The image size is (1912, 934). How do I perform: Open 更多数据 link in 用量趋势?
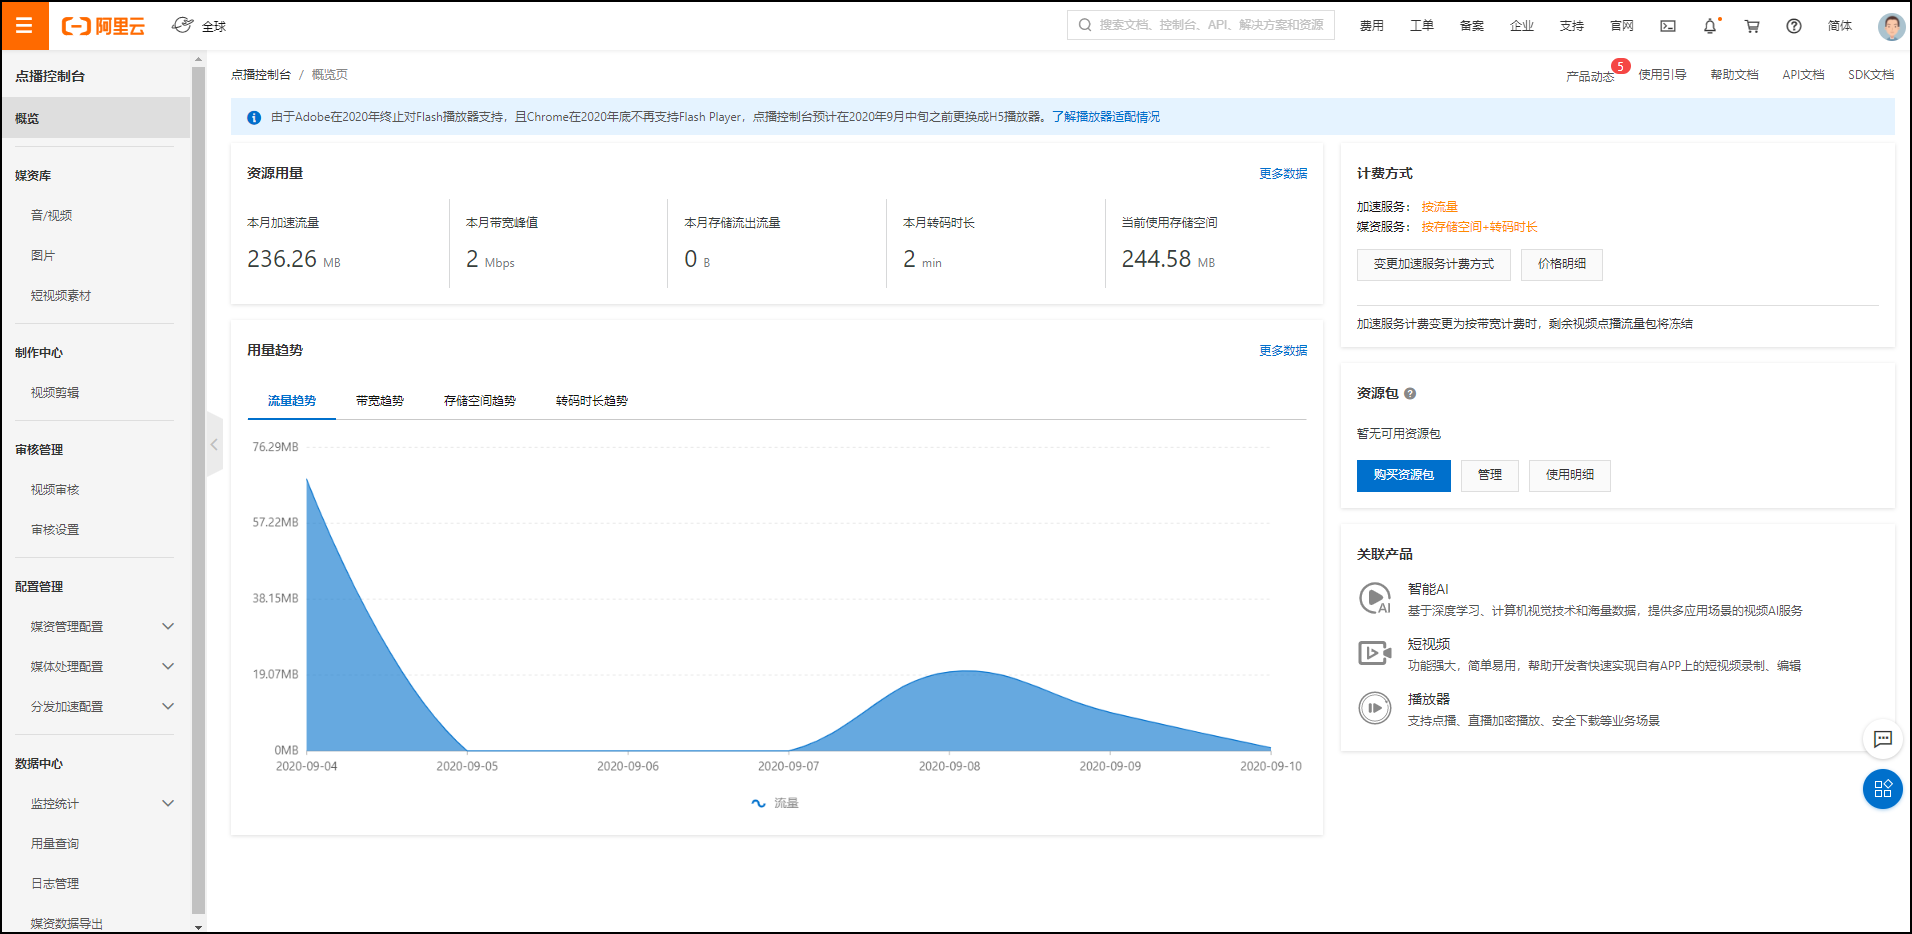coord(1283,351)
